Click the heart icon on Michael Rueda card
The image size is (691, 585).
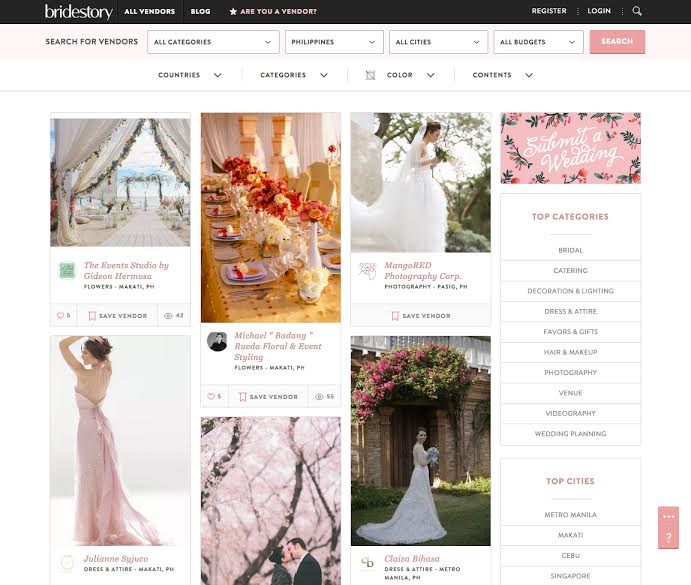coord(211,396)
